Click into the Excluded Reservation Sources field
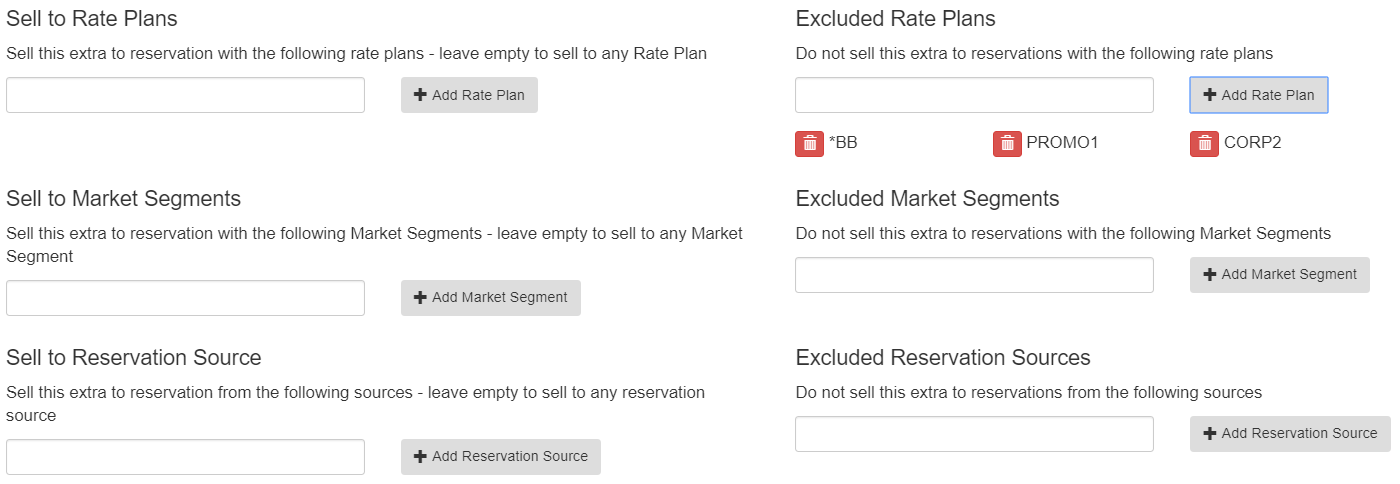Image resolution: width=1400 pixels, height=484 pixels. point(974,434)
